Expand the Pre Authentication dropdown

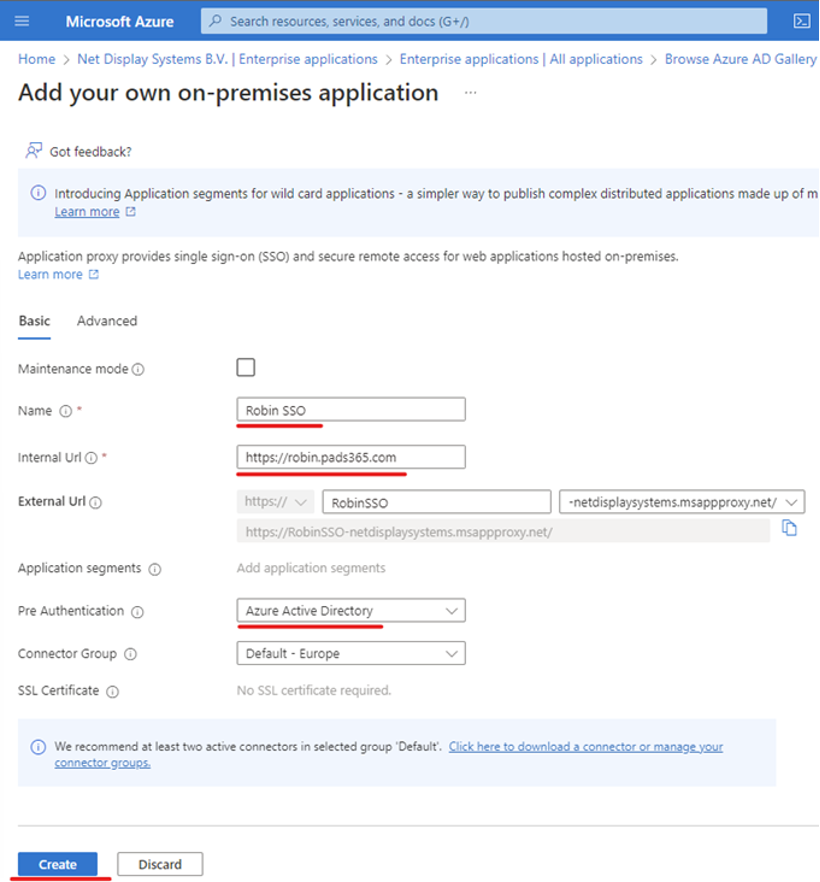351,611
